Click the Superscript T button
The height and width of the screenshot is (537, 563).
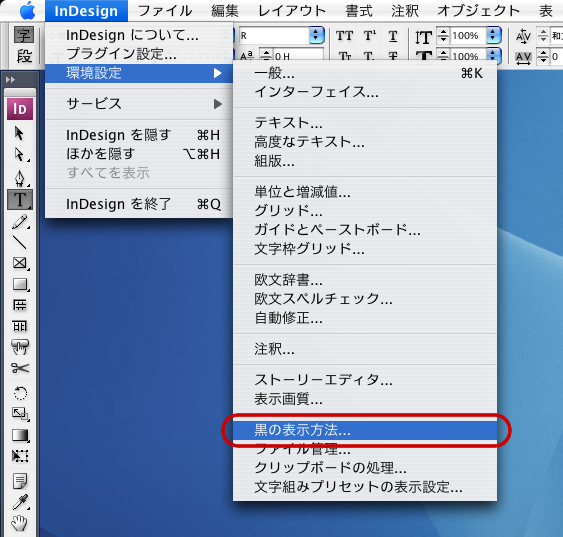tap(369, 36)
